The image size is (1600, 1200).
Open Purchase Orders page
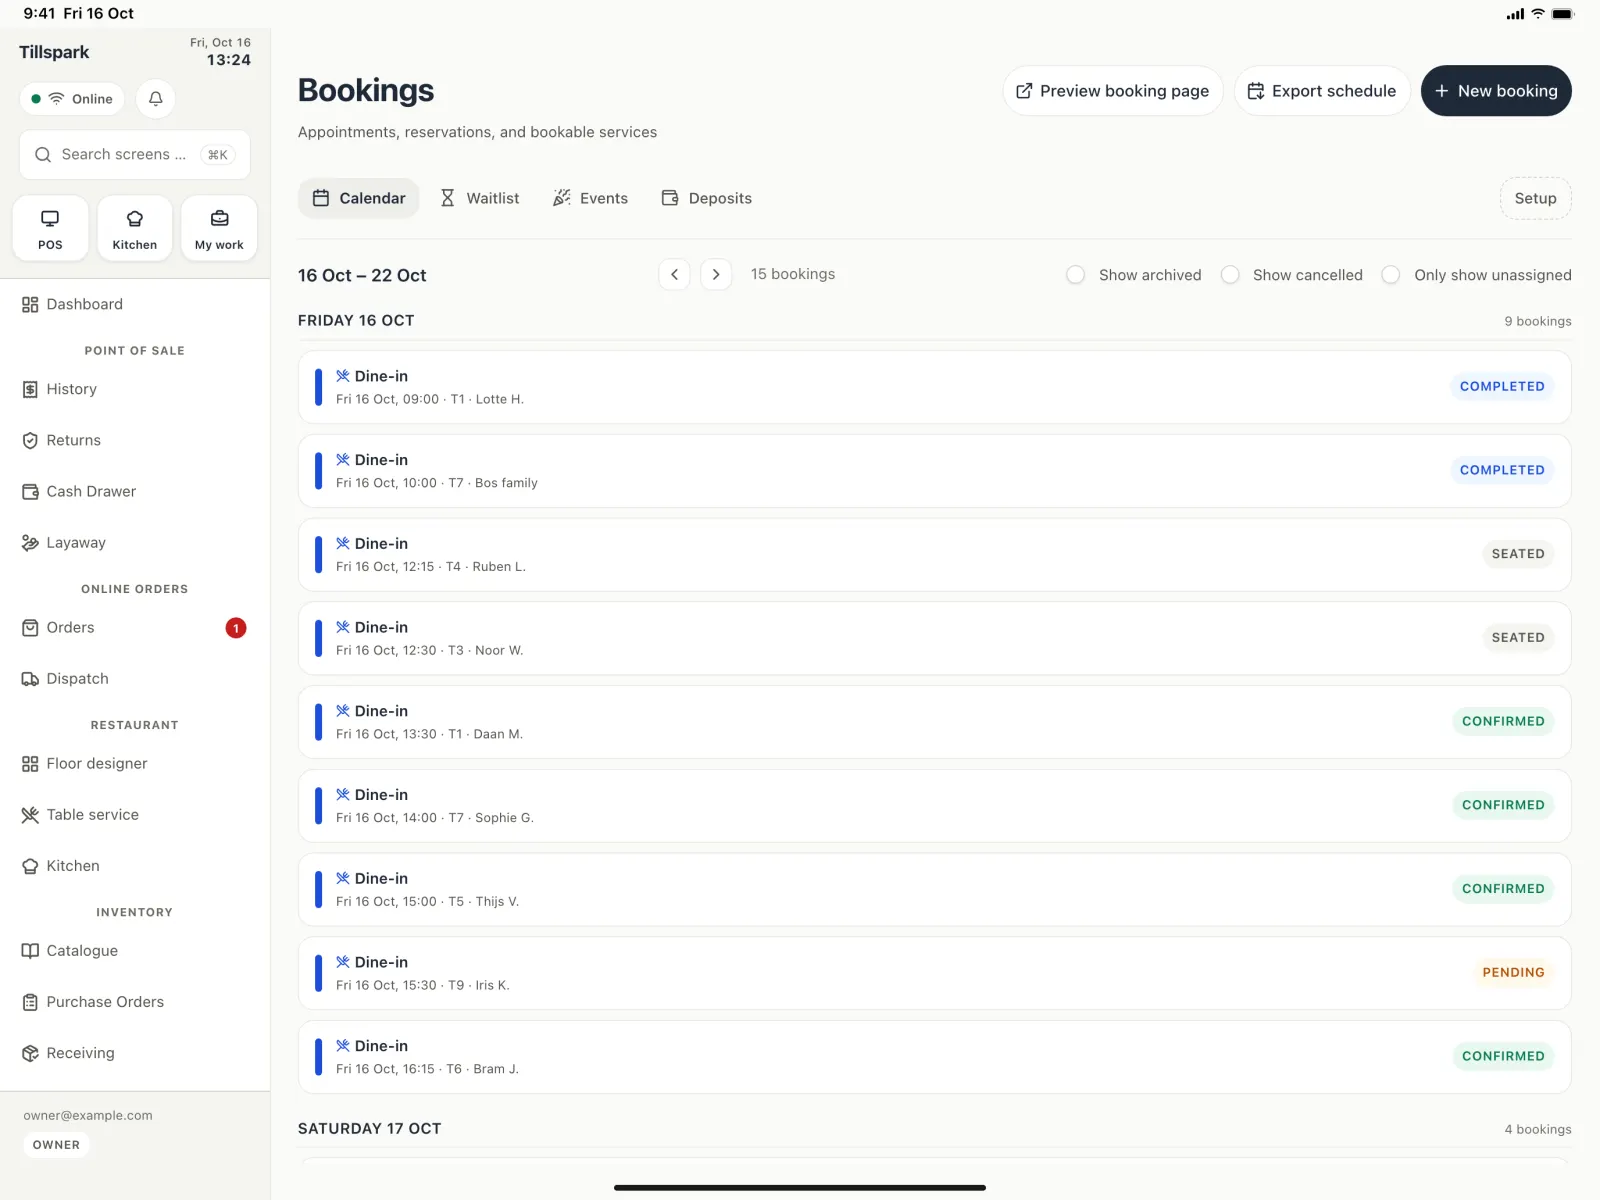(135, 1001)
